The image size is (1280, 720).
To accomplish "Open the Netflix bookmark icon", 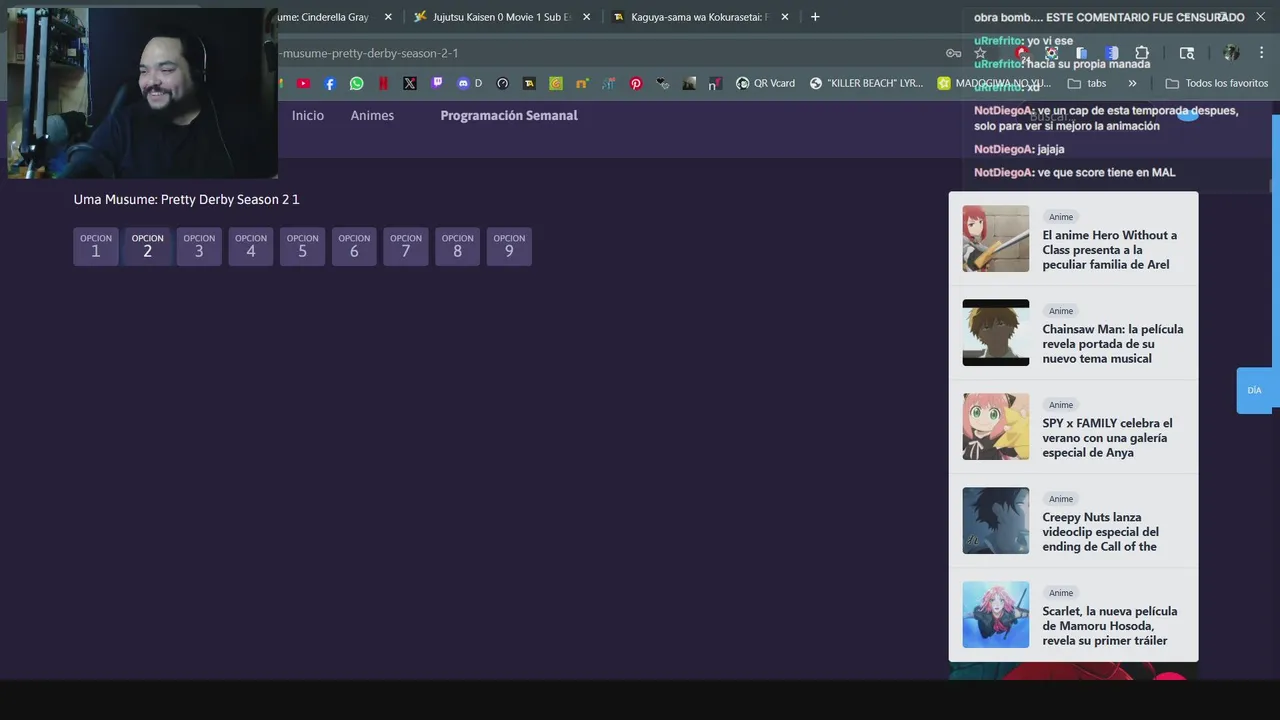I will pyautogui.click(x=383, y=84).
